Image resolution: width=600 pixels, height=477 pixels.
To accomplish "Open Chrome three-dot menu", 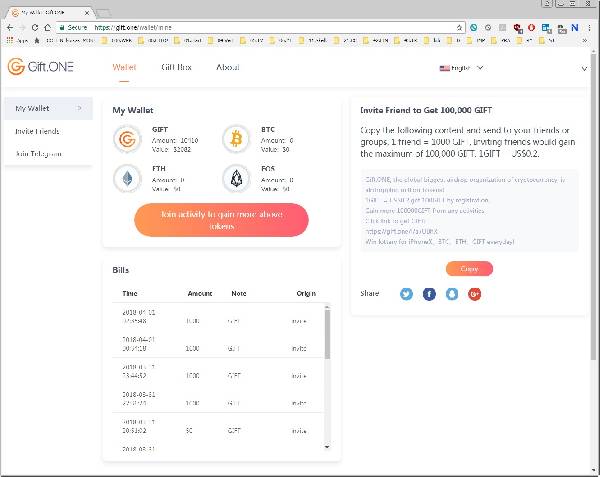I will [x=589, y=28].
